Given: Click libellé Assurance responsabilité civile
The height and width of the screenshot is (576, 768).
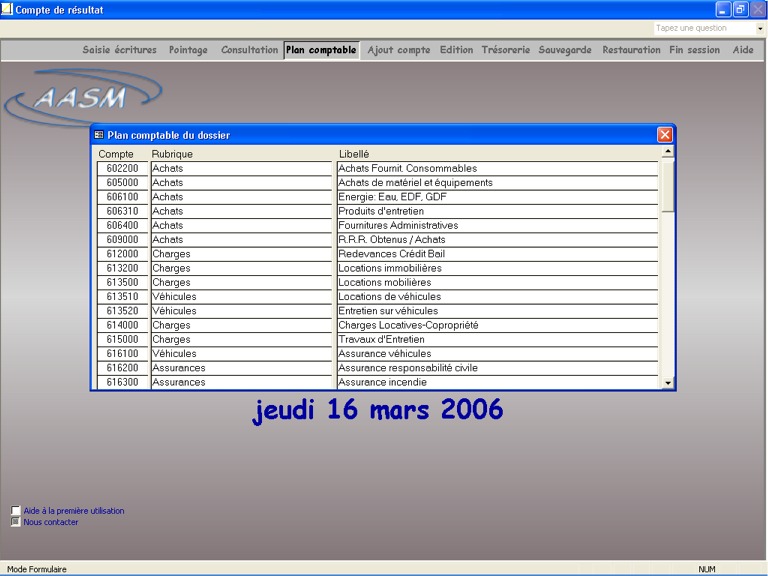Looking at the screenshot, I should [498, 367].
